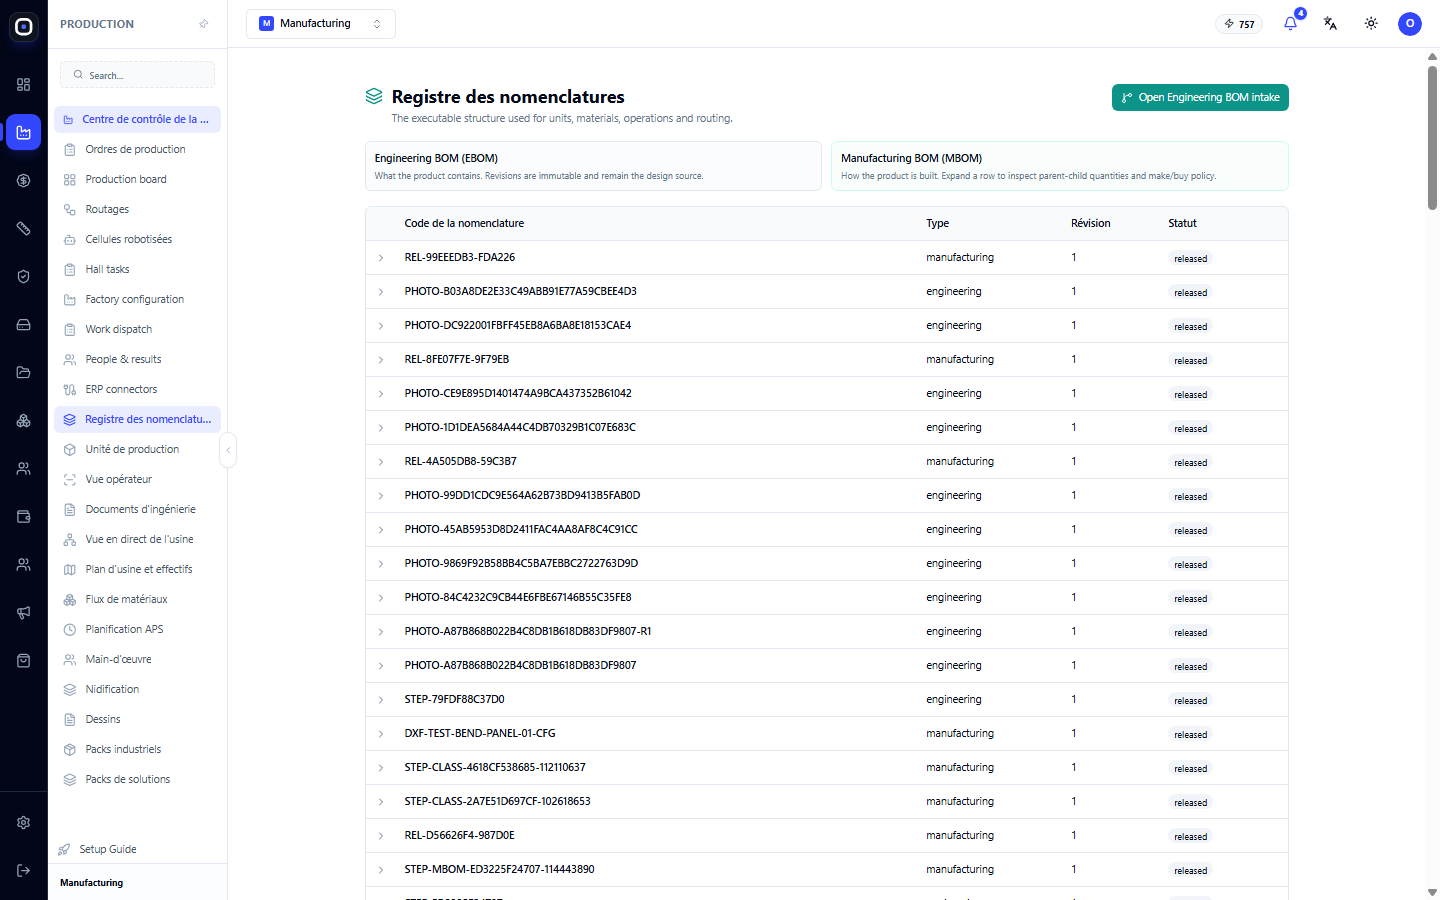Open the dollar finance icon in left rail
Screen dimensions: 1440x900
tap(24, 180)
